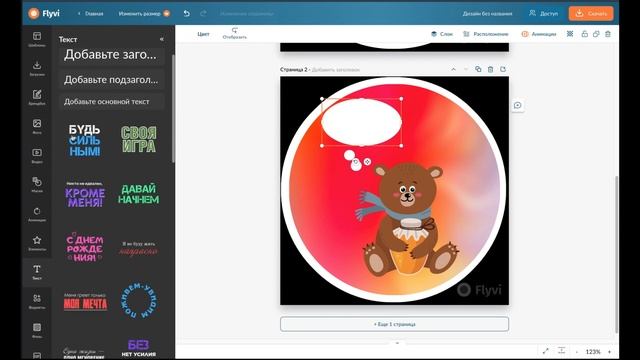Viewport: 640px width, 360px height.
Task: Select the БЕЗ усилия text template
Action: pyautogui.click(x=139, y=348)
